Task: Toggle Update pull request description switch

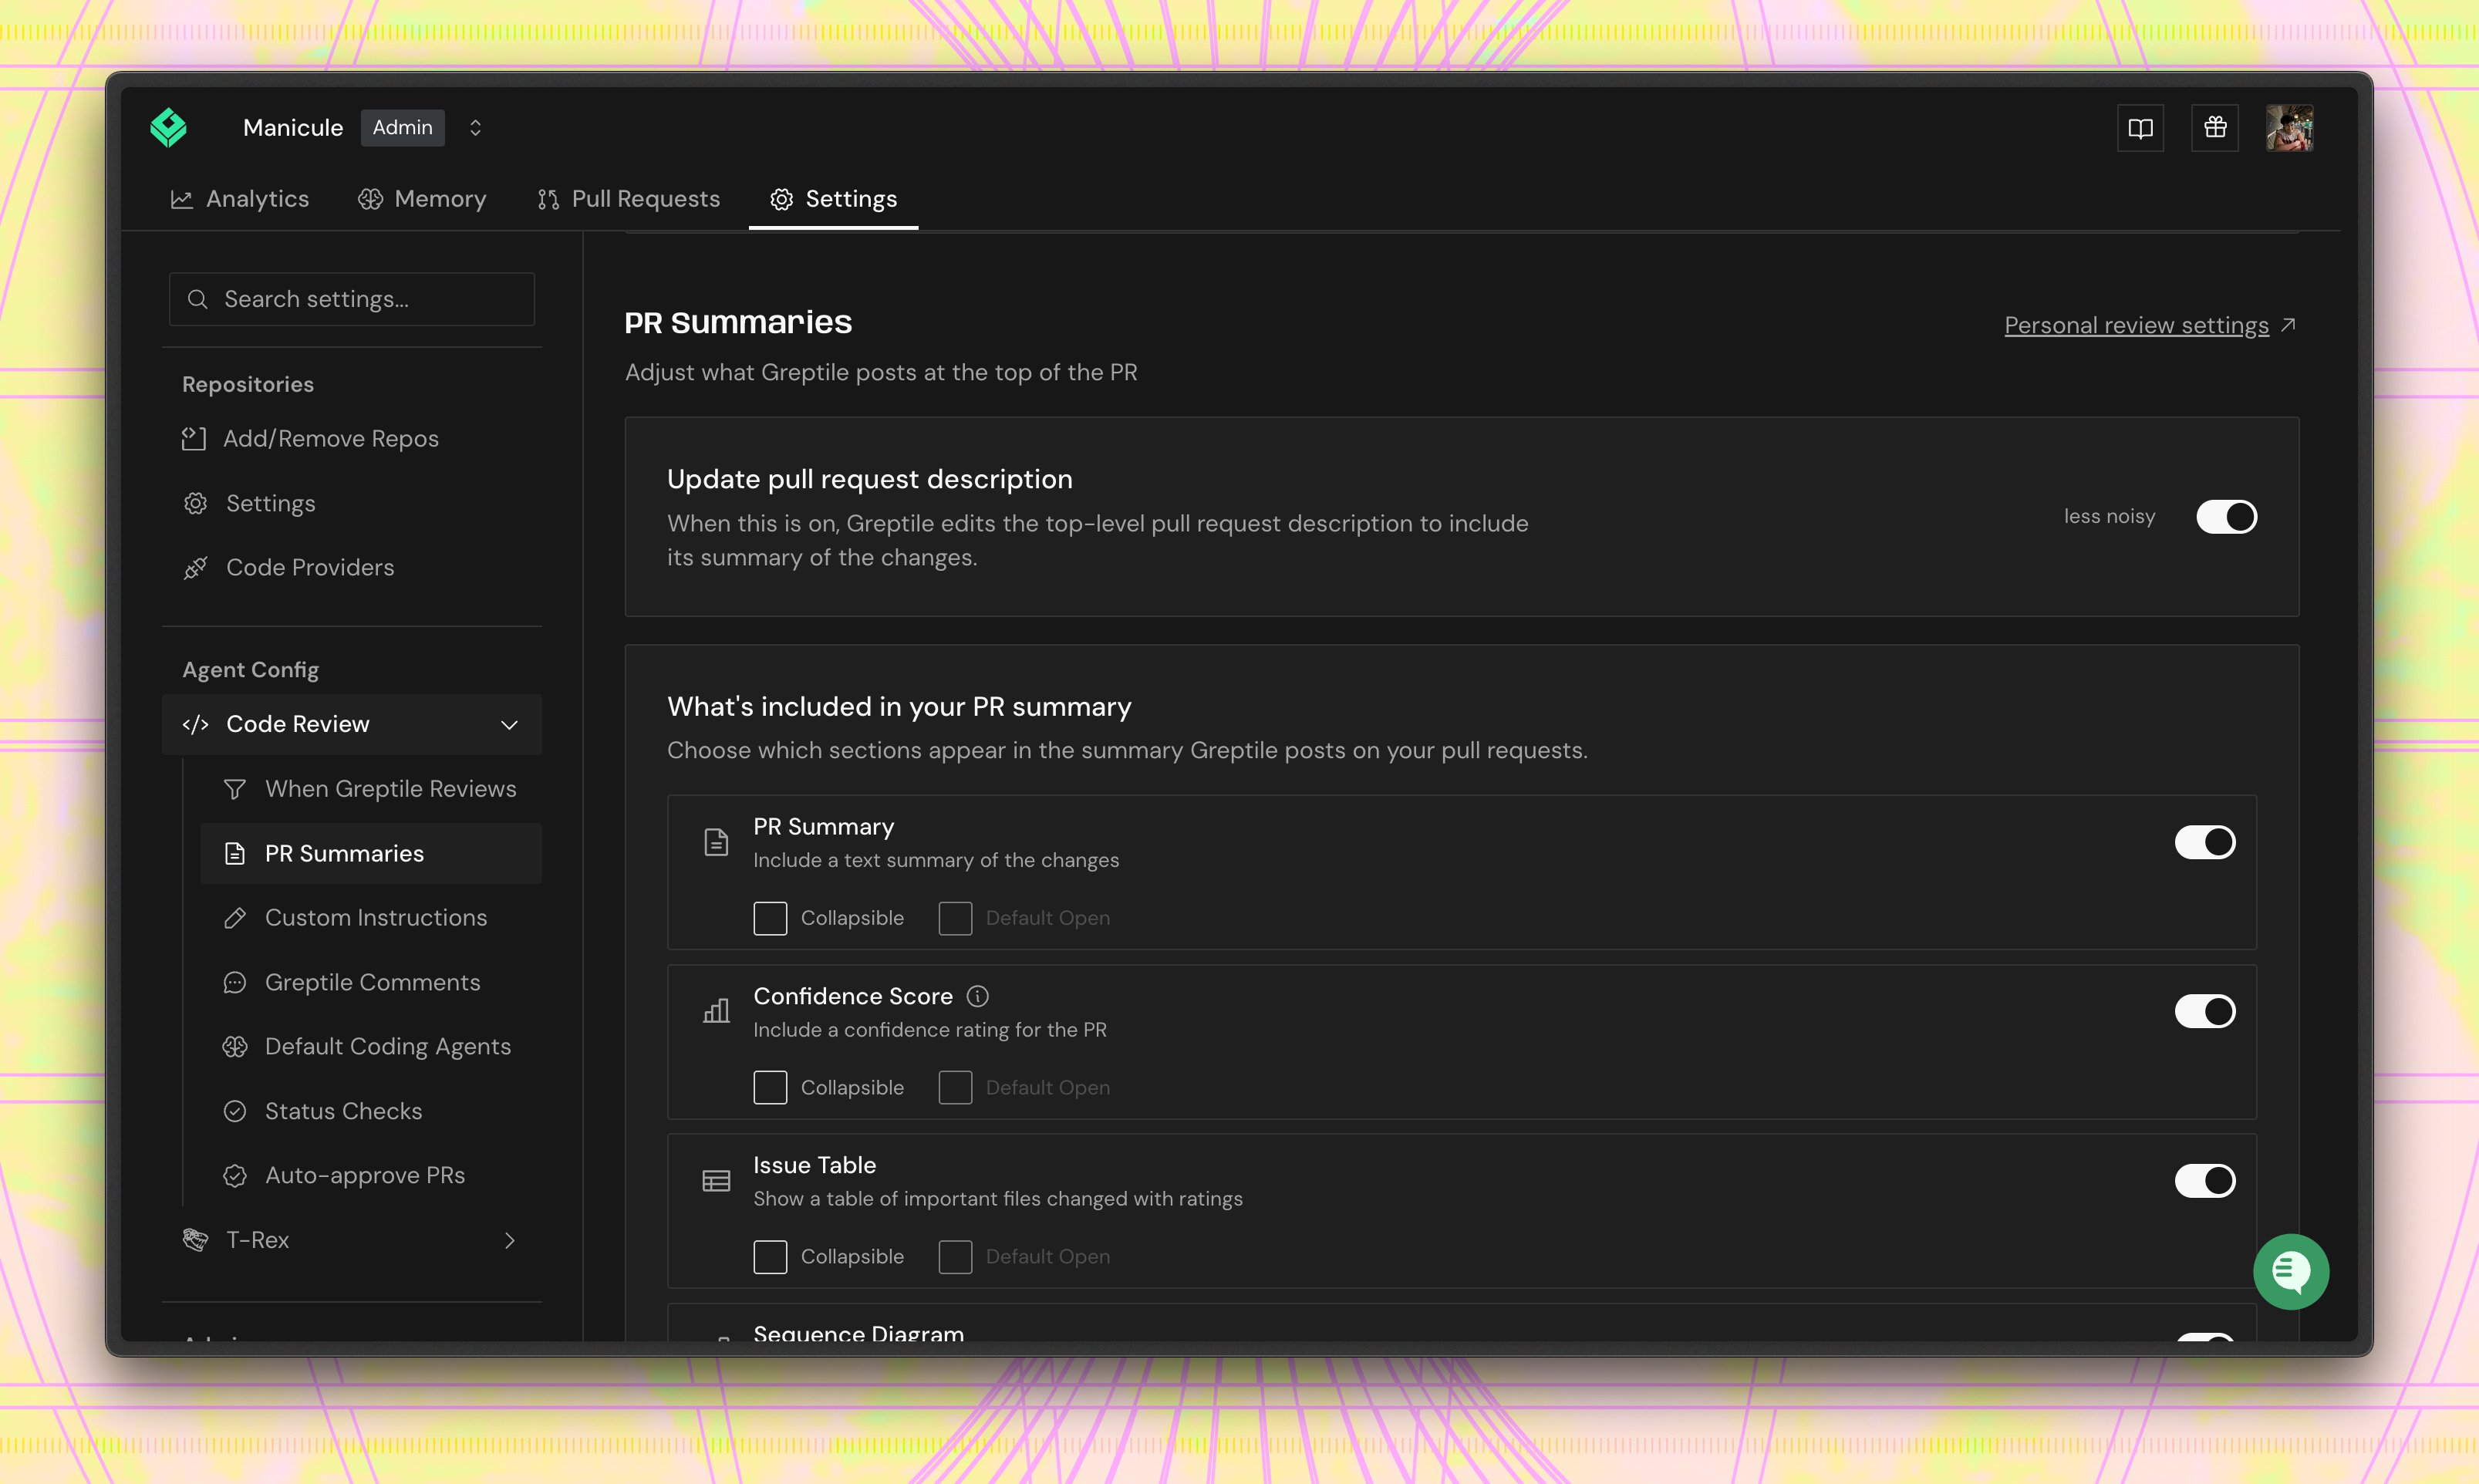Action: pyautogui.click(x=2227, y=517)
